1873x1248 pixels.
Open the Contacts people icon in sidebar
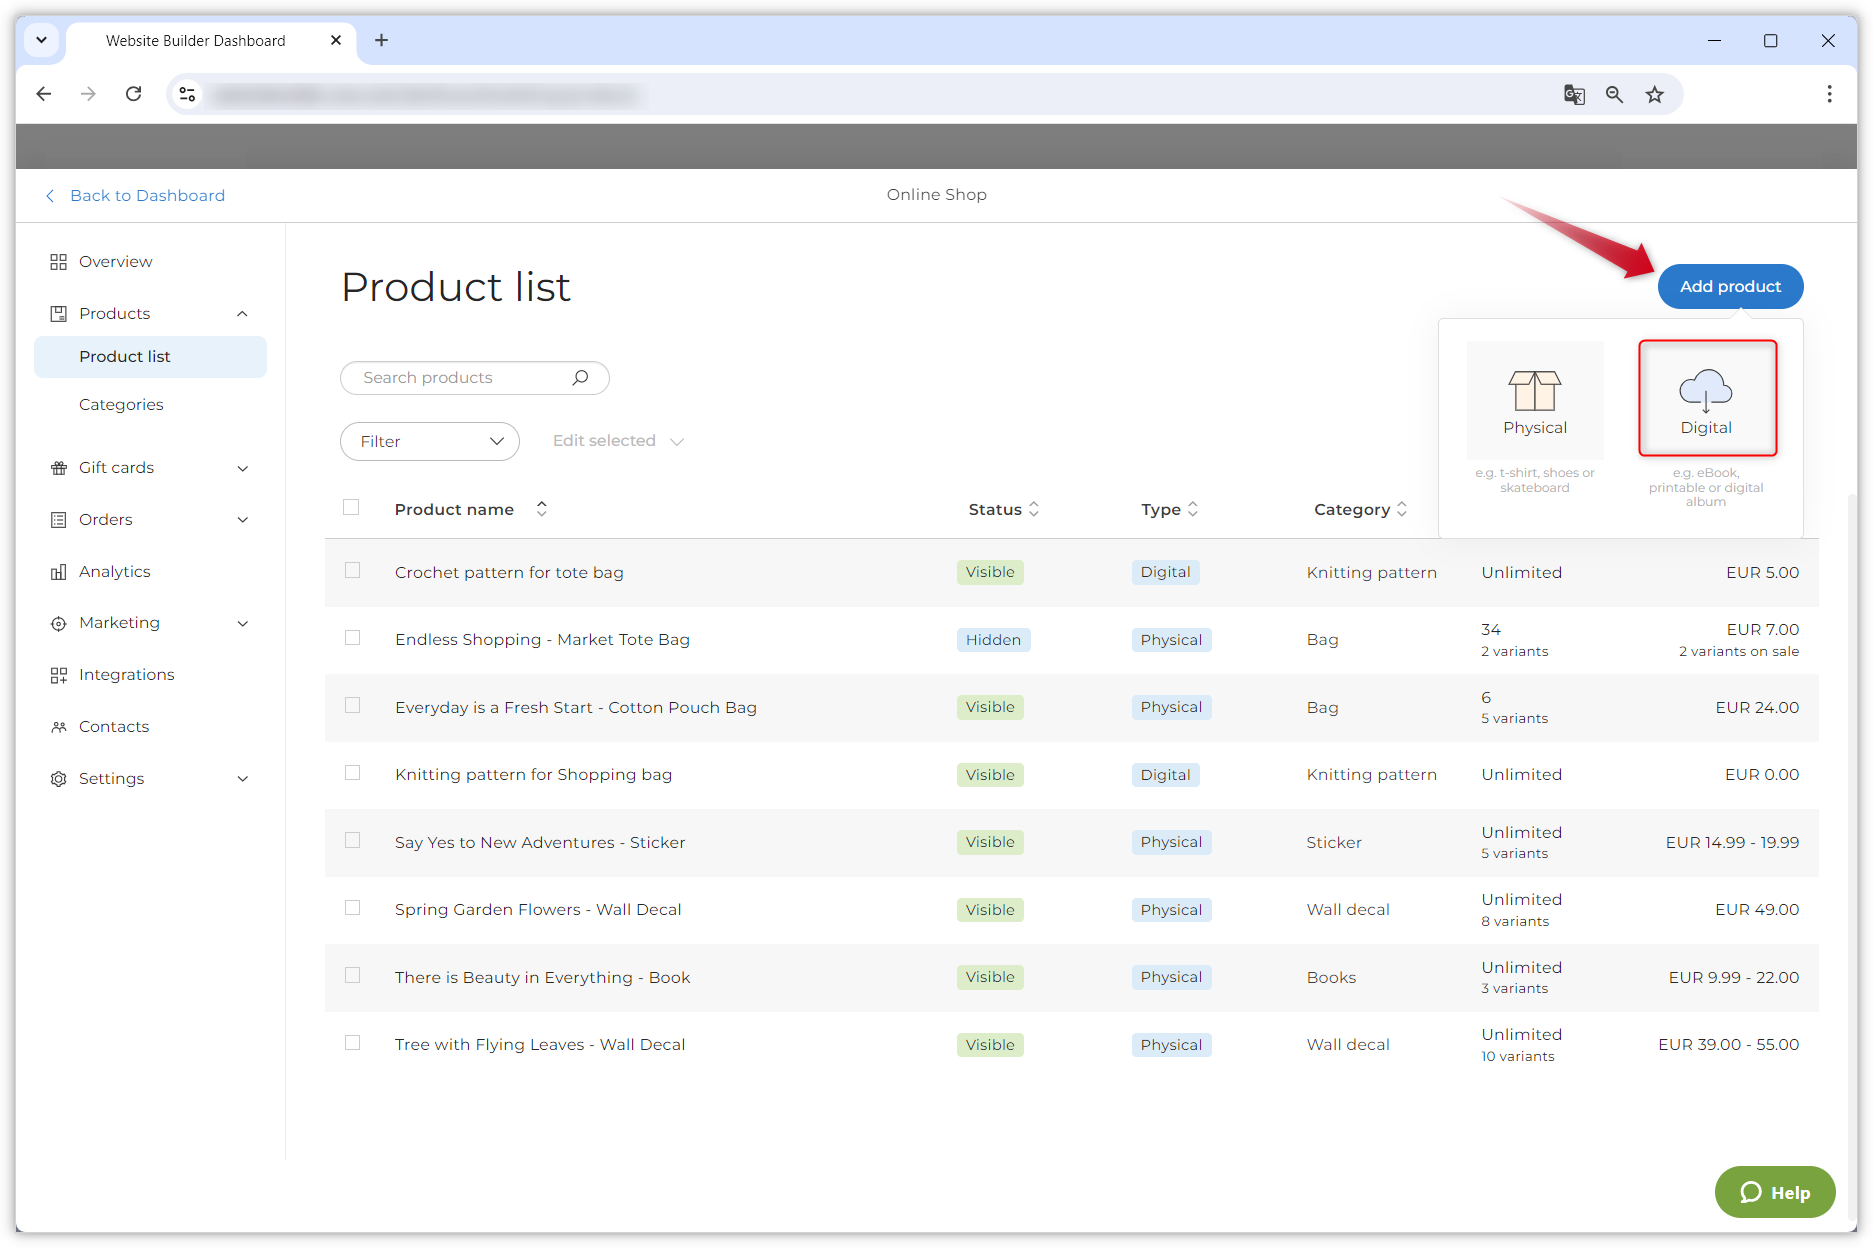(x=59, y=727)
